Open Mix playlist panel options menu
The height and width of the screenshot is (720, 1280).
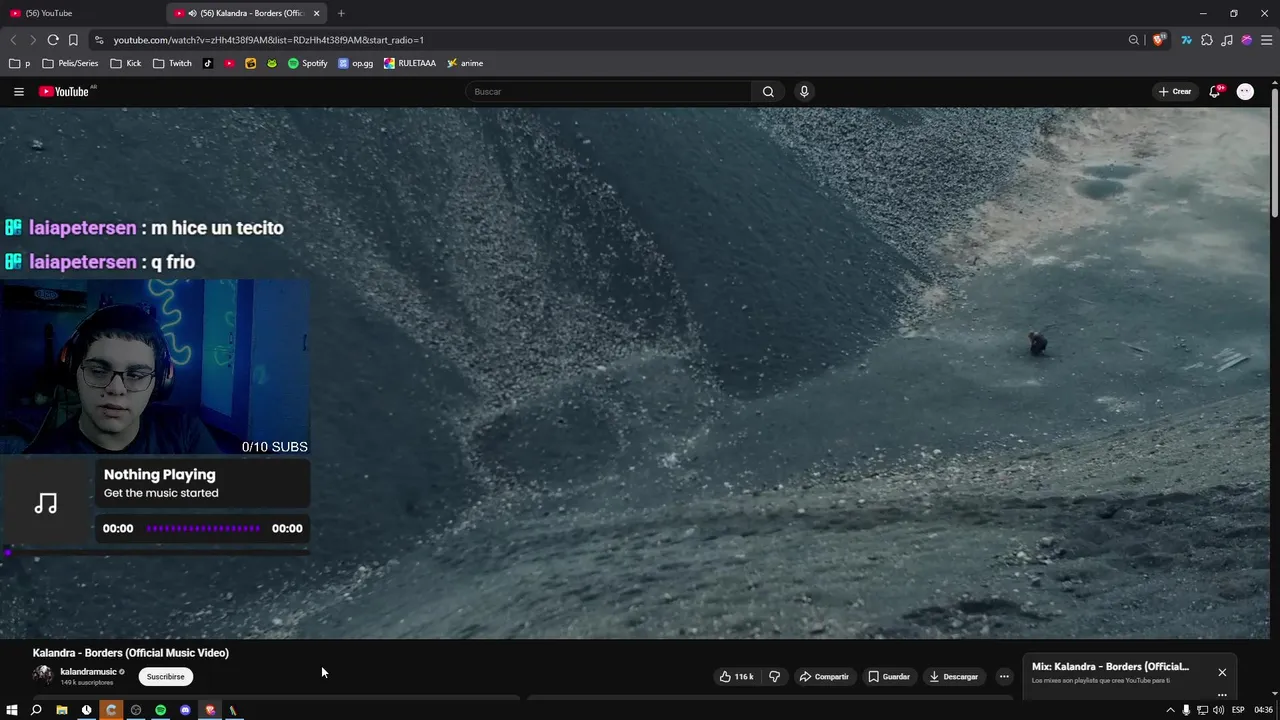pos(1222,694)
